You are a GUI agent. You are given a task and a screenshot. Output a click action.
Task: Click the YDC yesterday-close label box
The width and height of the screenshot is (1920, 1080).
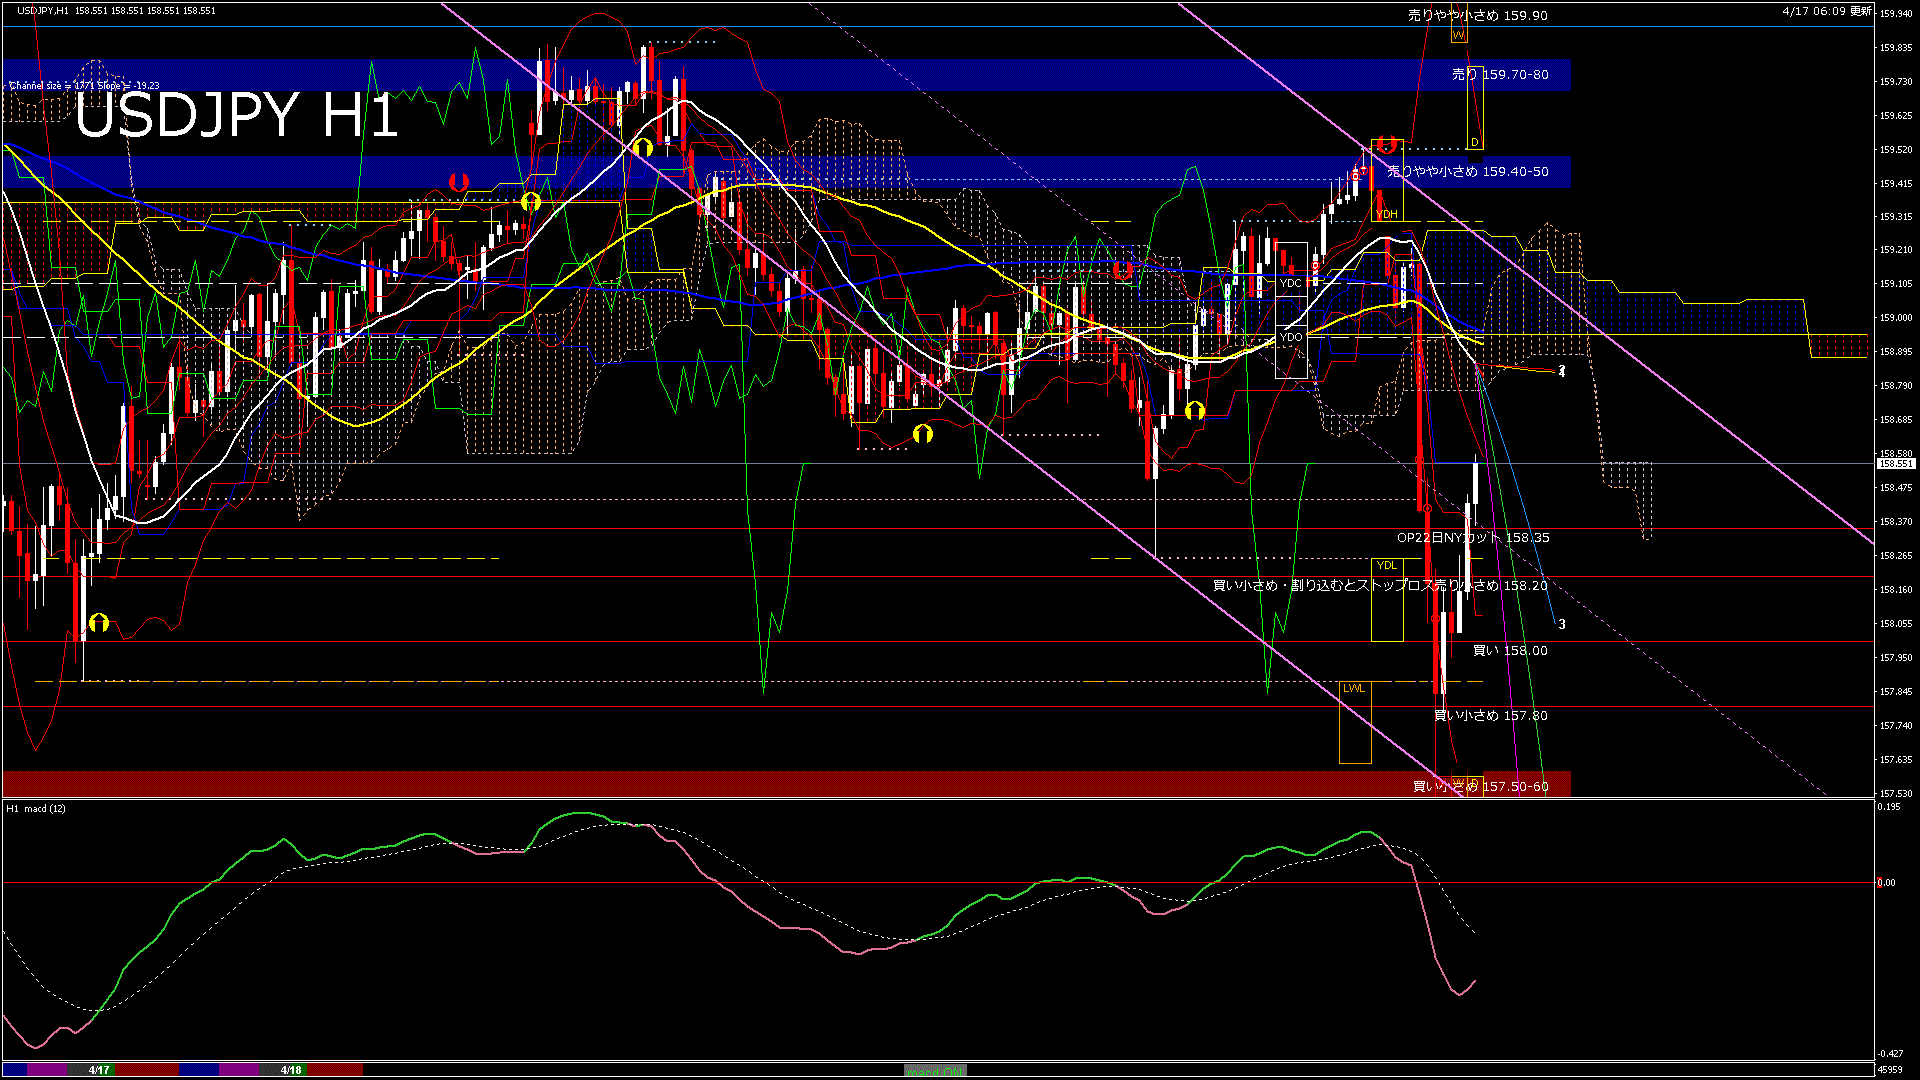click(1291, 283)
